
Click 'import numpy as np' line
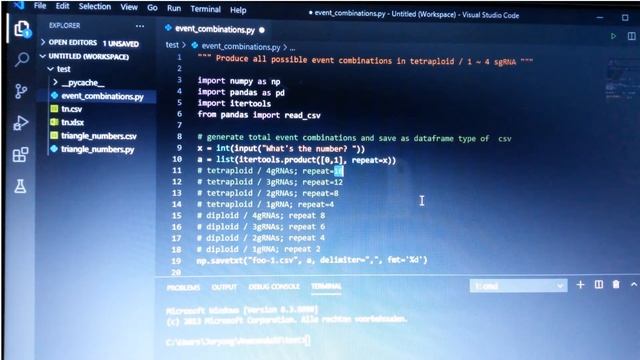point(239,81)
